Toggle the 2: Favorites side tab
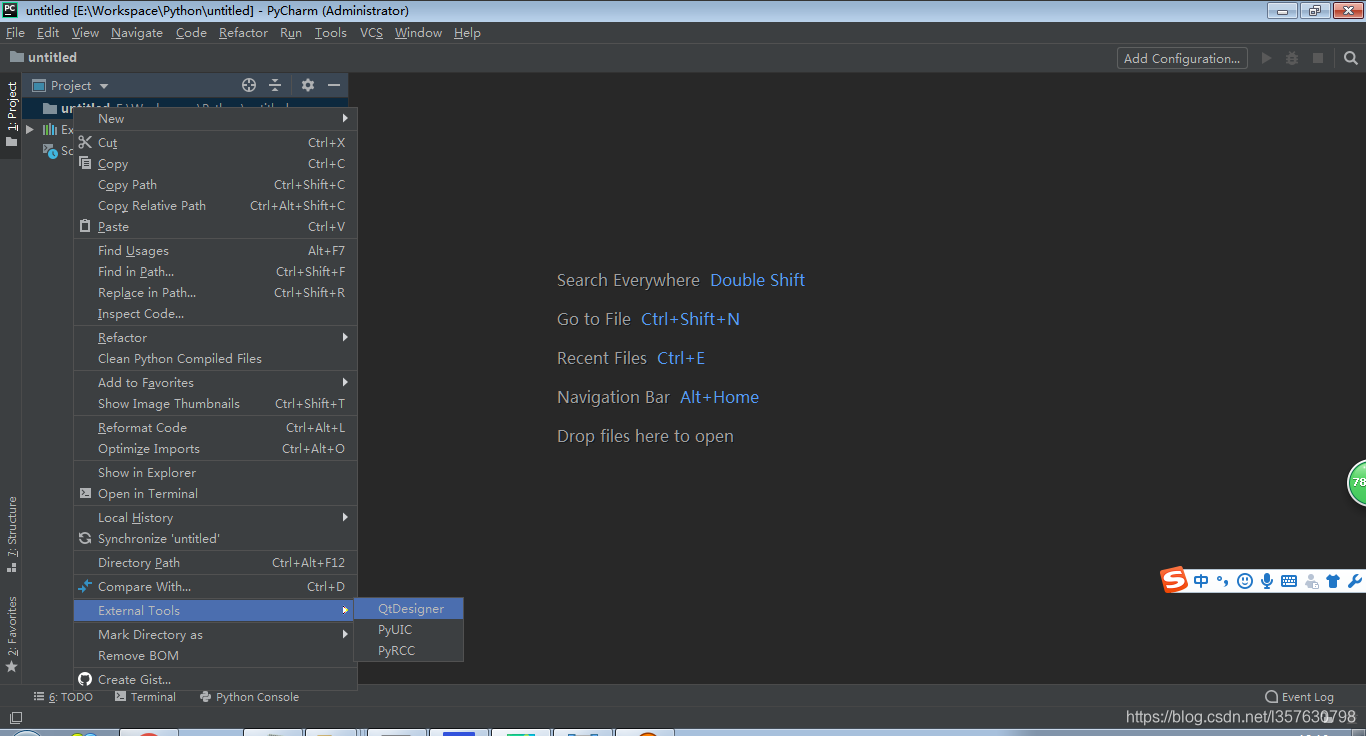Image resolution: width=1366 pixels, height=736 pixels. 11,633
